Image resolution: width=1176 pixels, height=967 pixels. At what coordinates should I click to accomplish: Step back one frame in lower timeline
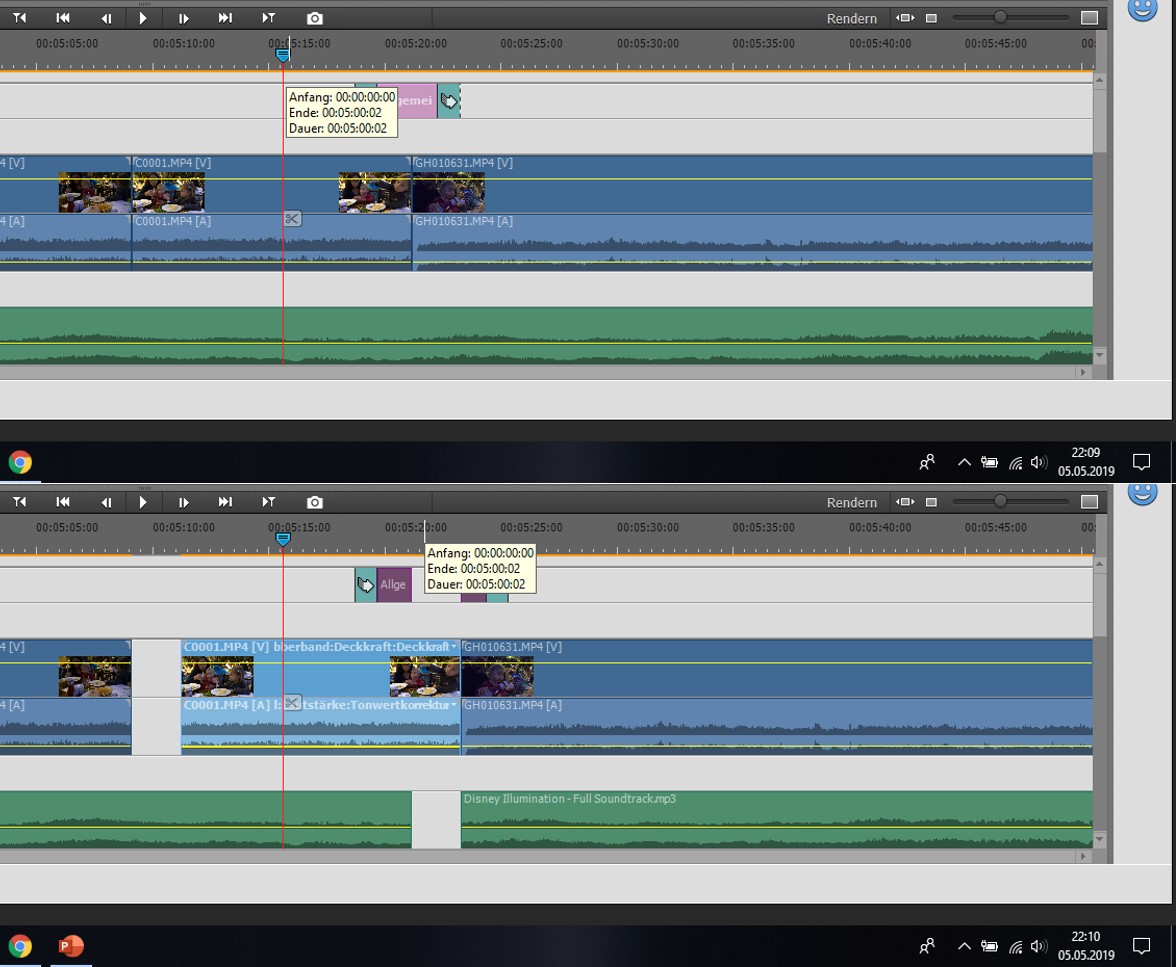click(106, 502)
